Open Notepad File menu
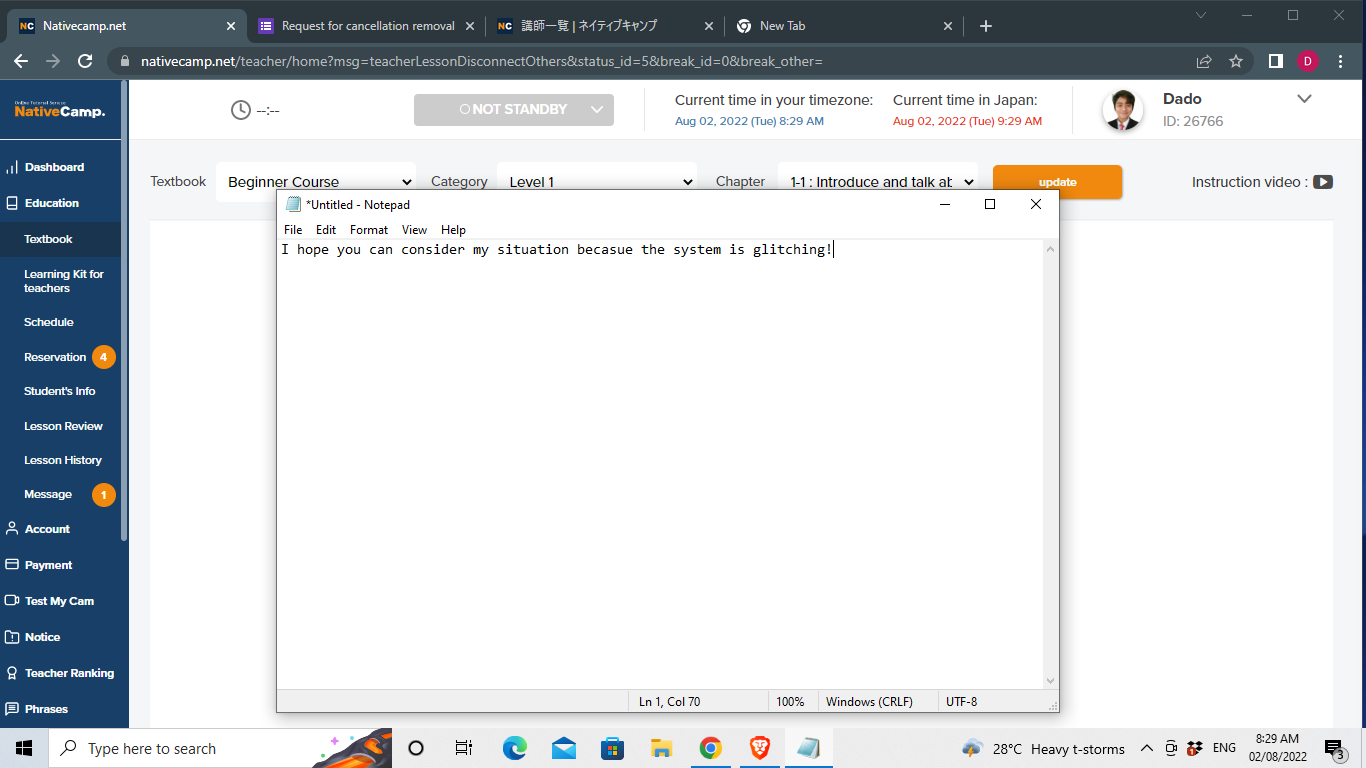 [x=293, y=229]
